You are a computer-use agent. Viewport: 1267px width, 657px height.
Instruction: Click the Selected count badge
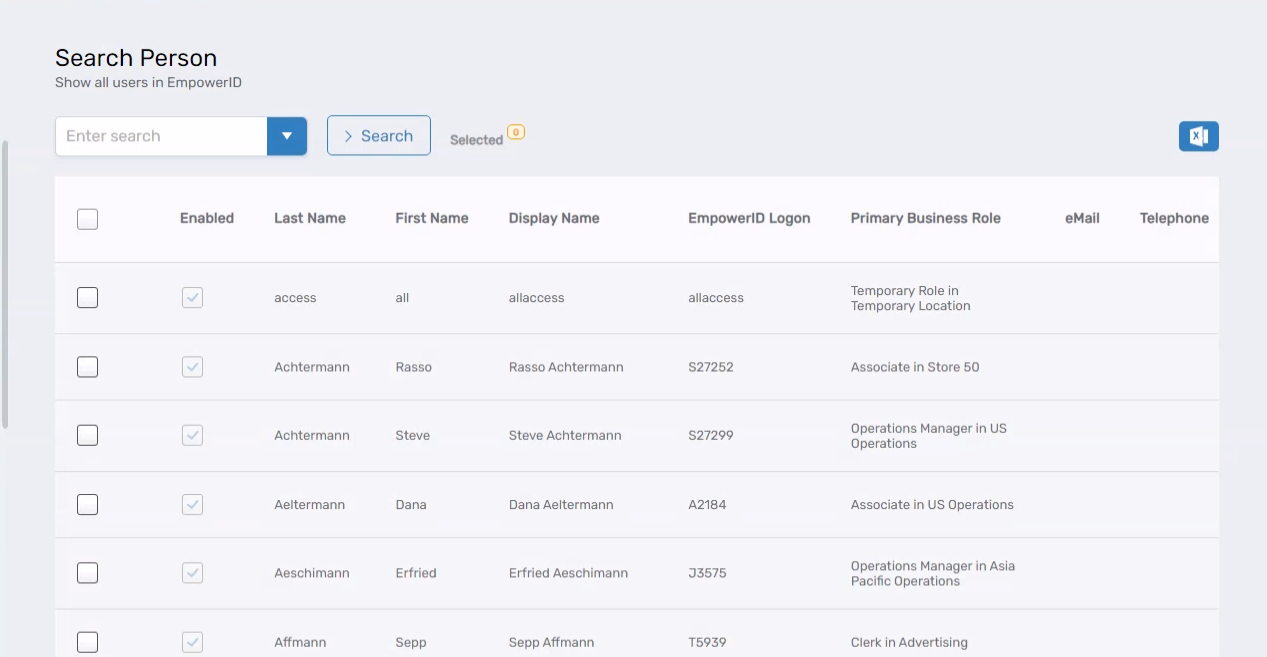pos(516,132)
